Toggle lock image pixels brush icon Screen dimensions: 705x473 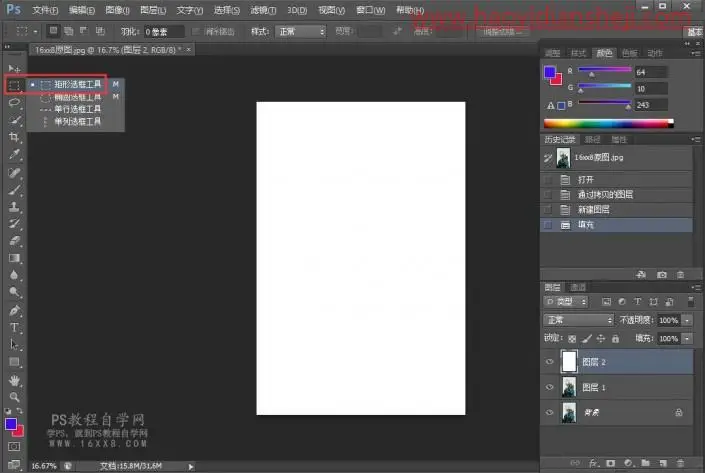(586, 339)
